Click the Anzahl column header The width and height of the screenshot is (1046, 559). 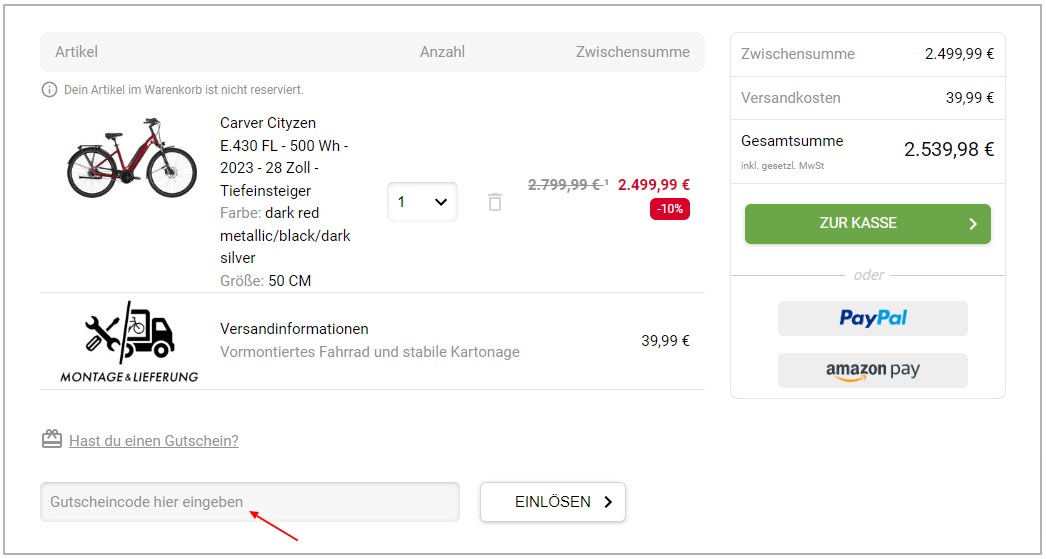(442, 52)
